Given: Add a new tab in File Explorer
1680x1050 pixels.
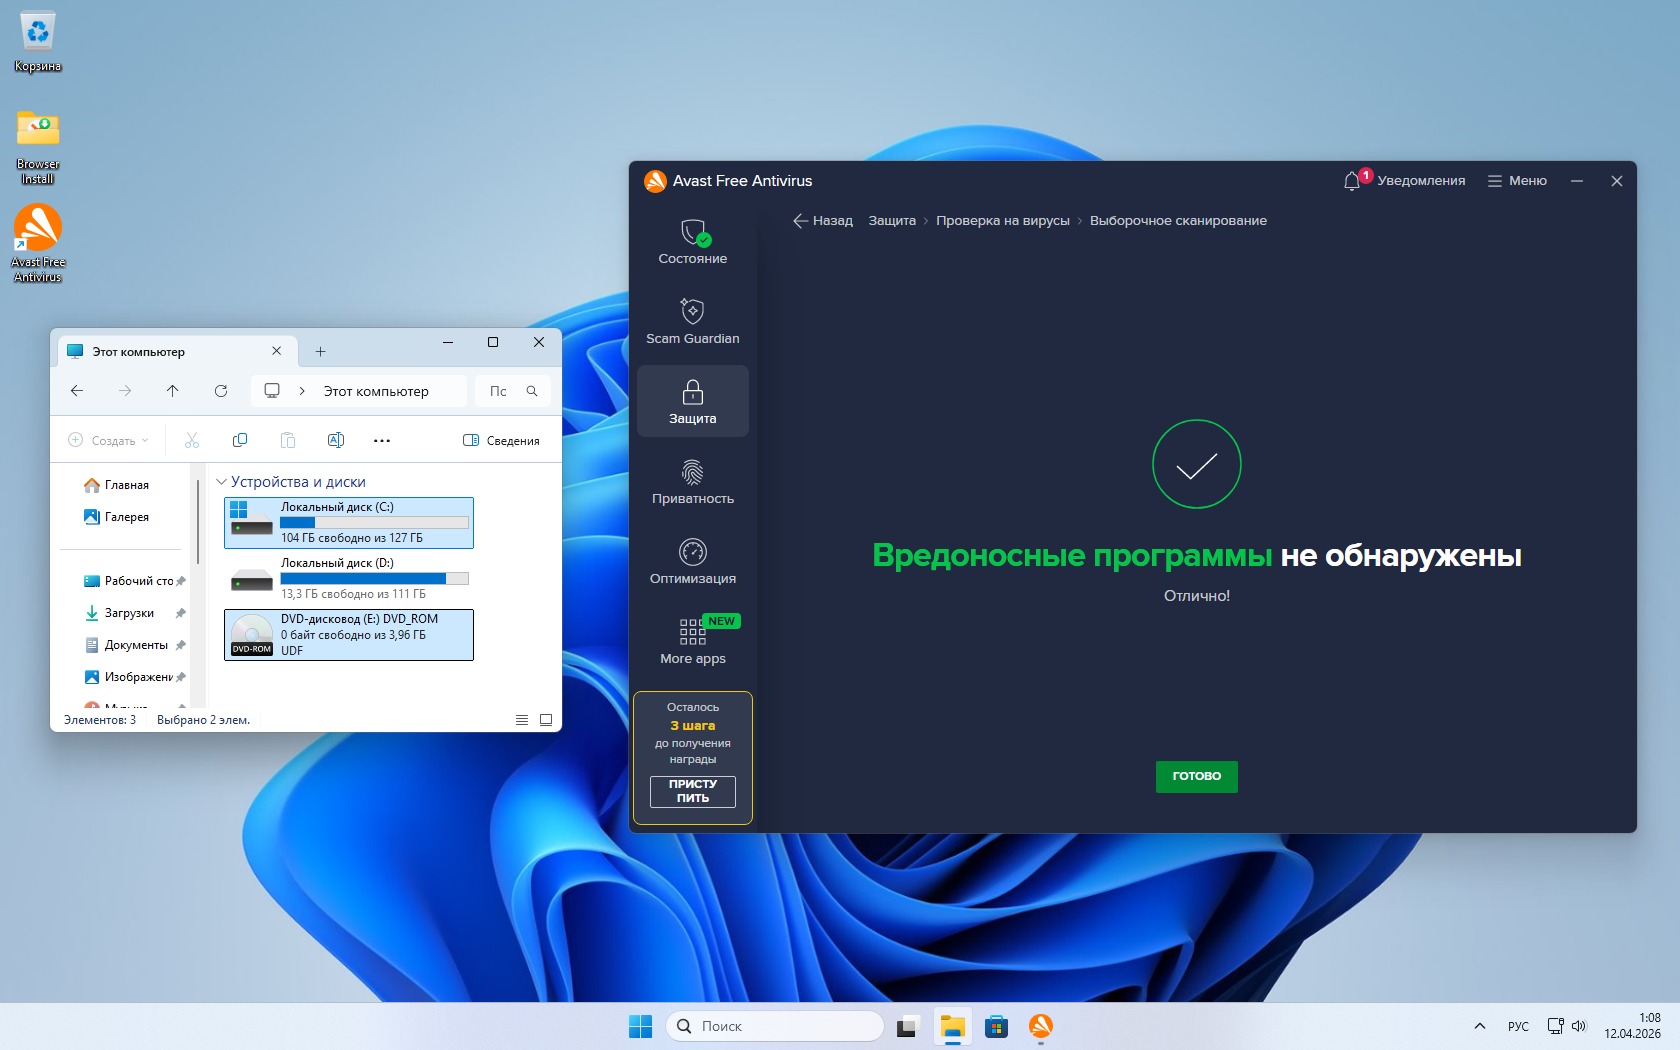Looking at the screenshot, I should pos(320,351).
